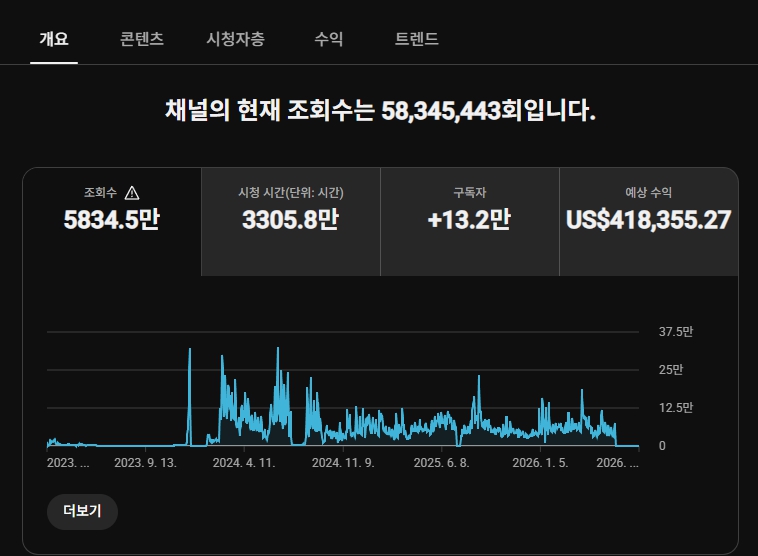The image size is (758, 556).
Task: Click the 37.5만 y-axis label
Action: [x=676, y=332]
